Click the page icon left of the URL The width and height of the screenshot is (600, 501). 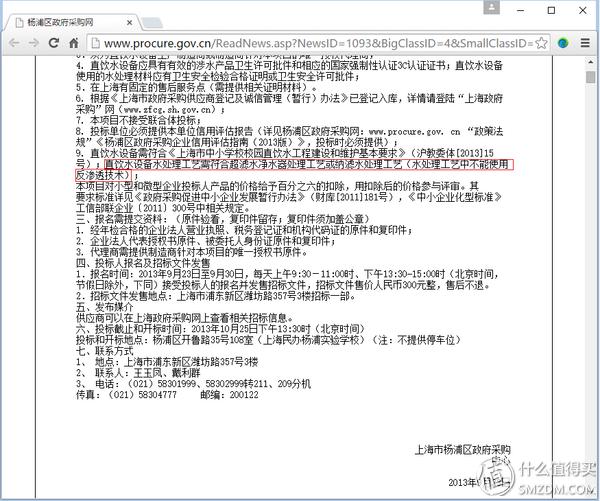pyautogui.click(x=94, y=43)
